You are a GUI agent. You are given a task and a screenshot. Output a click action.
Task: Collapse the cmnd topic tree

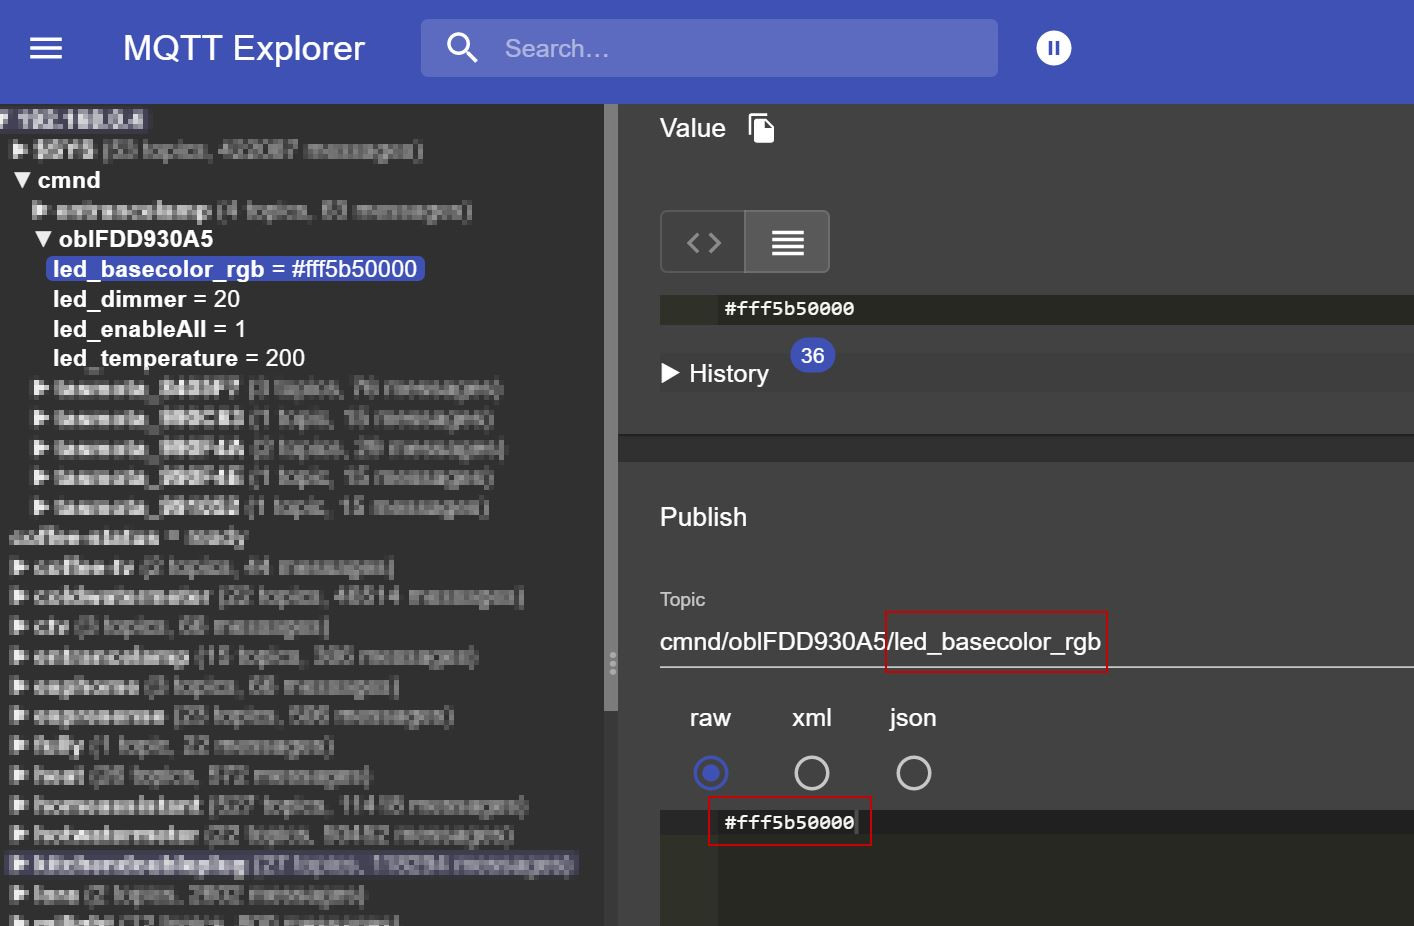(x=23, y=180)
